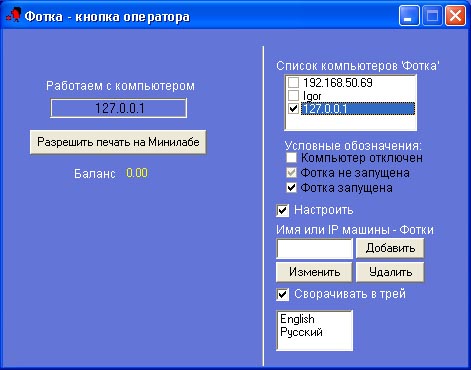Click the Имя или IP машины label

coord(355,230)
